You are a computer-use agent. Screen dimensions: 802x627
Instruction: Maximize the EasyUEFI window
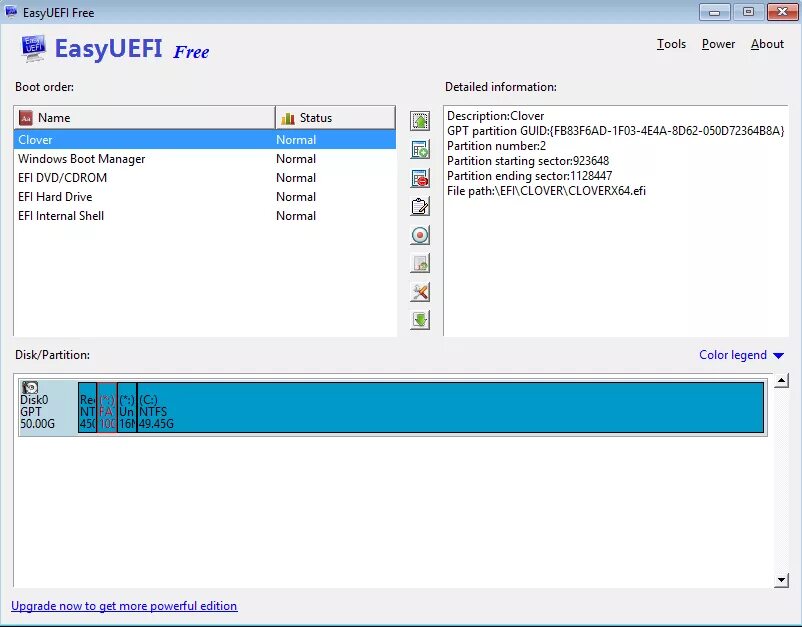pos(748,12)
